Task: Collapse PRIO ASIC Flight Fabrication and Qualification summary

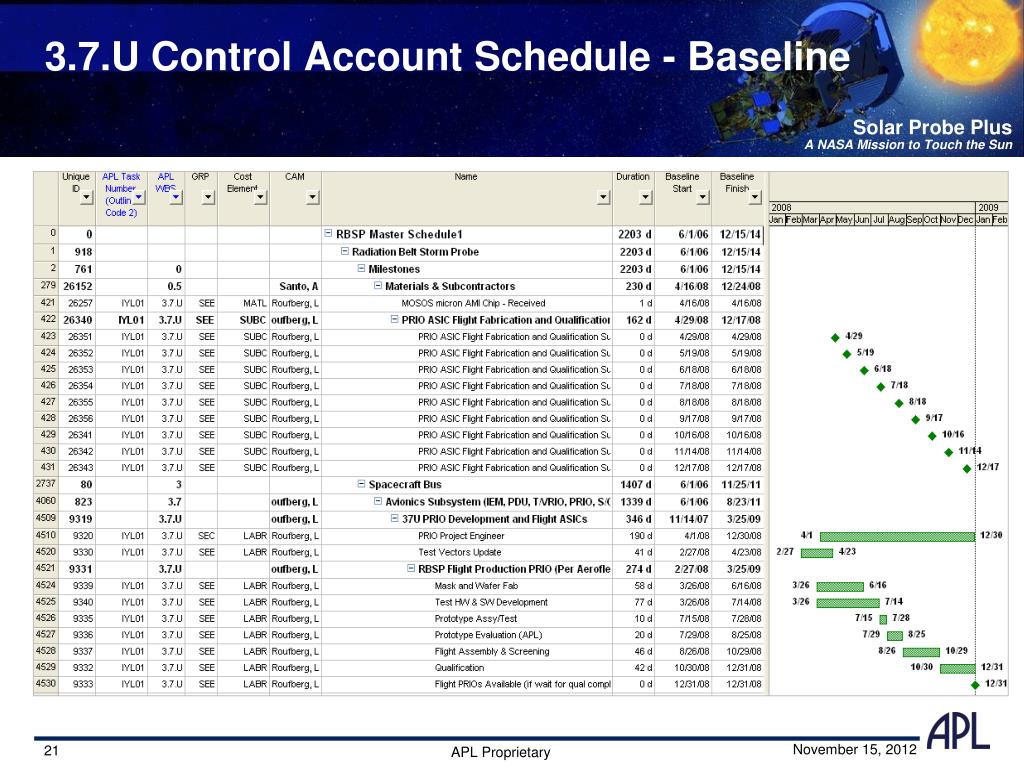Action: [x=394, y=320]
